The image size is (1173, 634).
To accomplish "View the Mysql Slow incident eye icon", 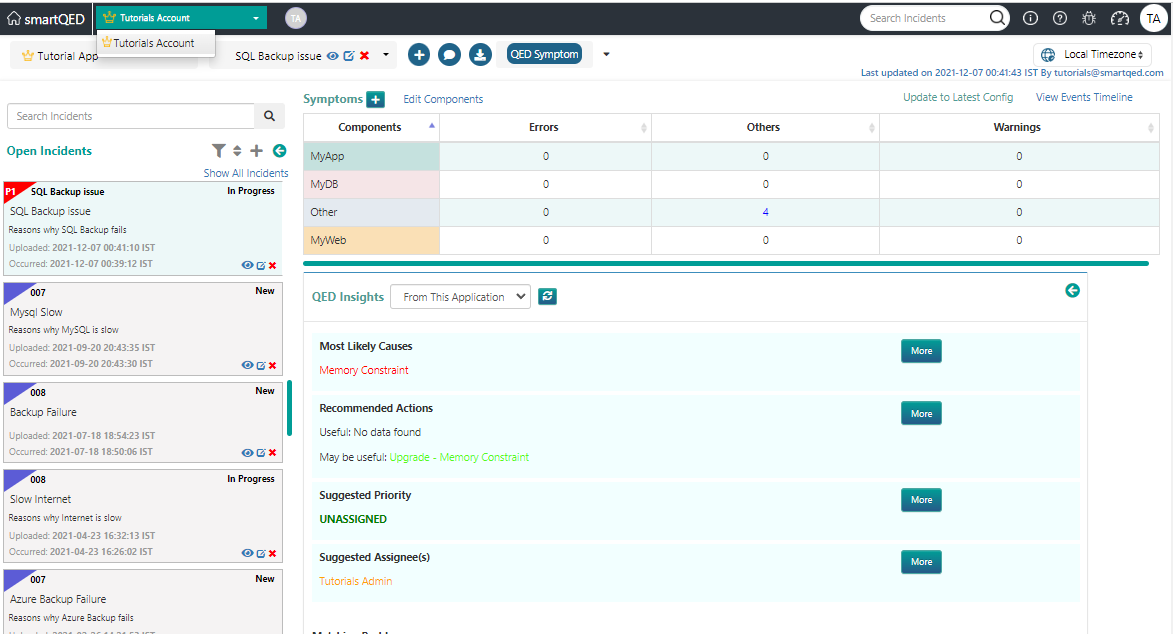I will (246, 365).
